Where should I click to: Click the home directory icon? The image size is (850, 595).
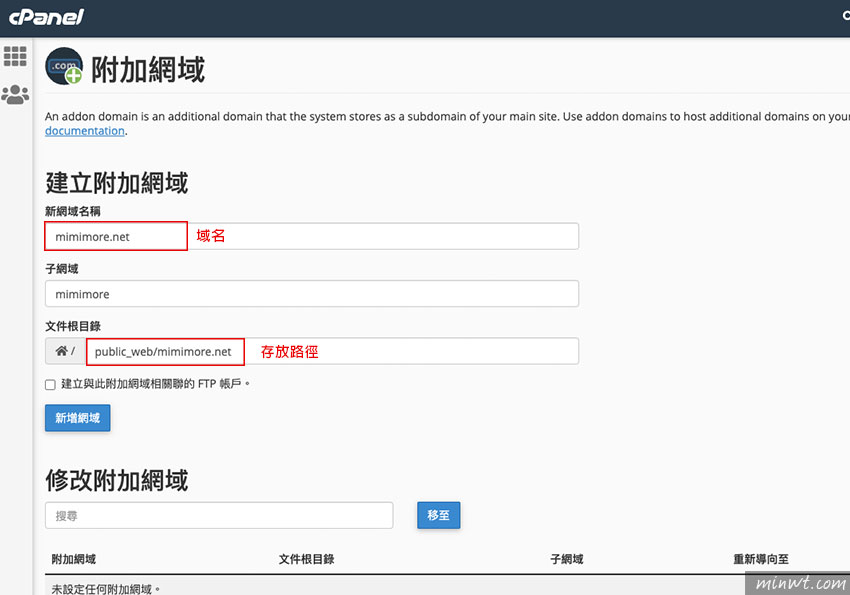[62, 351]
